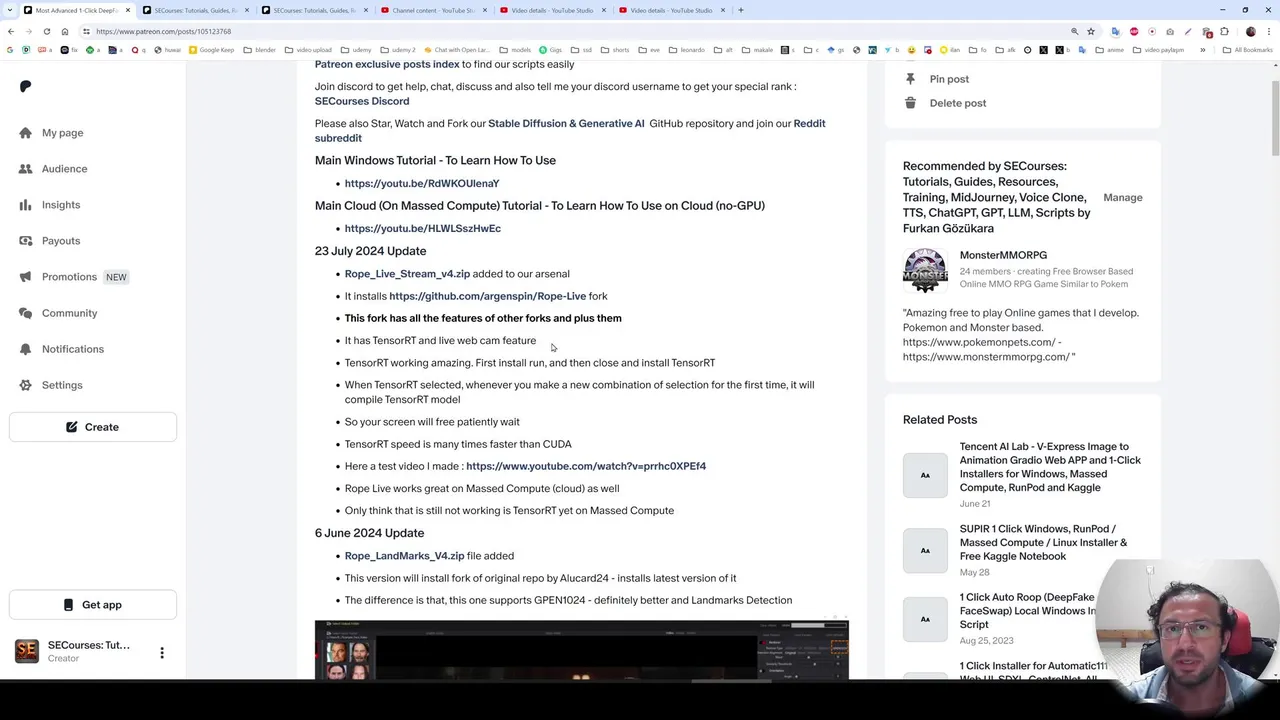Bookmark this page with the star icon

1091,31
